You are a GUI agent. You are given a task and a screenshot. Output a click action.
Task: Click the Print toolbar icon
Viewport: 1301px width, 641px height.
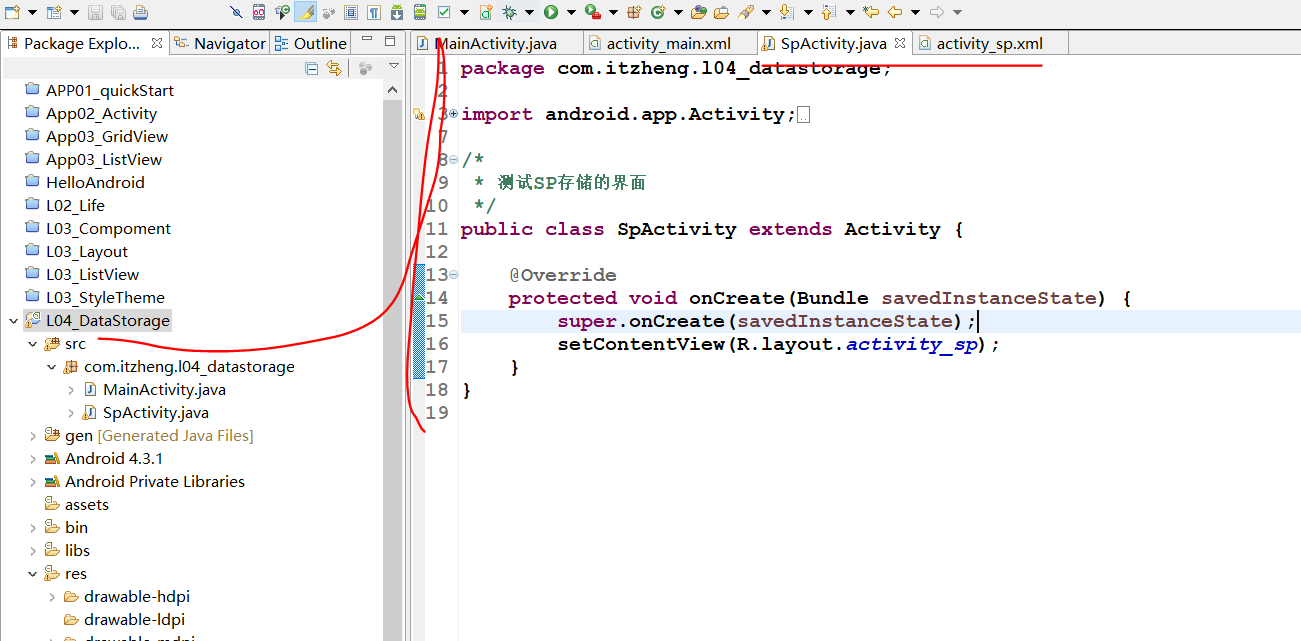pos(141,12)
